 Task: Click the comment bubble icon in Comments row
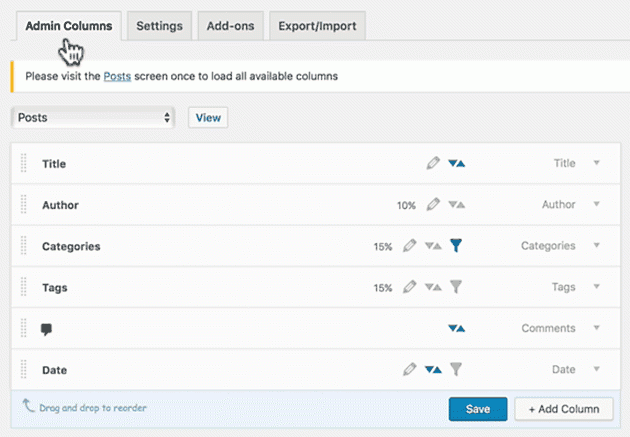[x=46, y=329]
